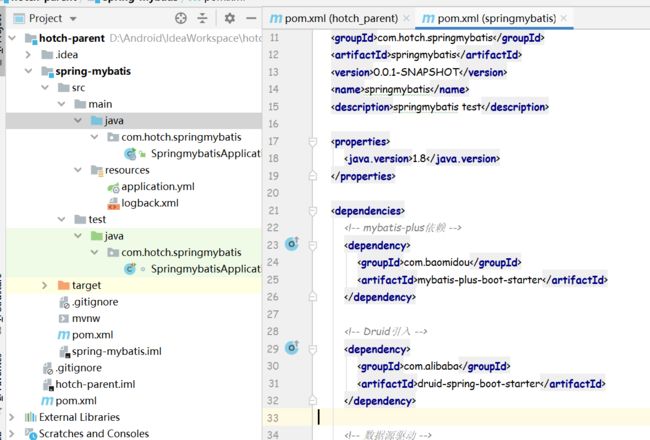Fold the dependencies block at line 21

313,211
